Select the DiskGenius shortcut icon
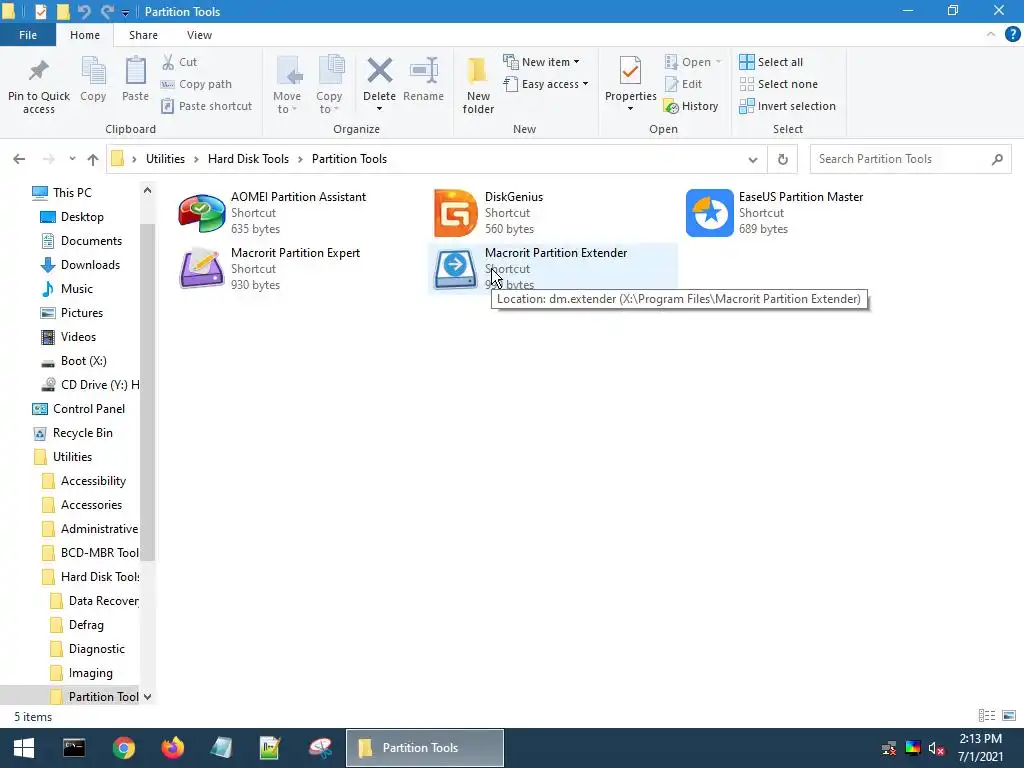The height and width of the screenshot is (768, 1024). click(x=456, y=213)
